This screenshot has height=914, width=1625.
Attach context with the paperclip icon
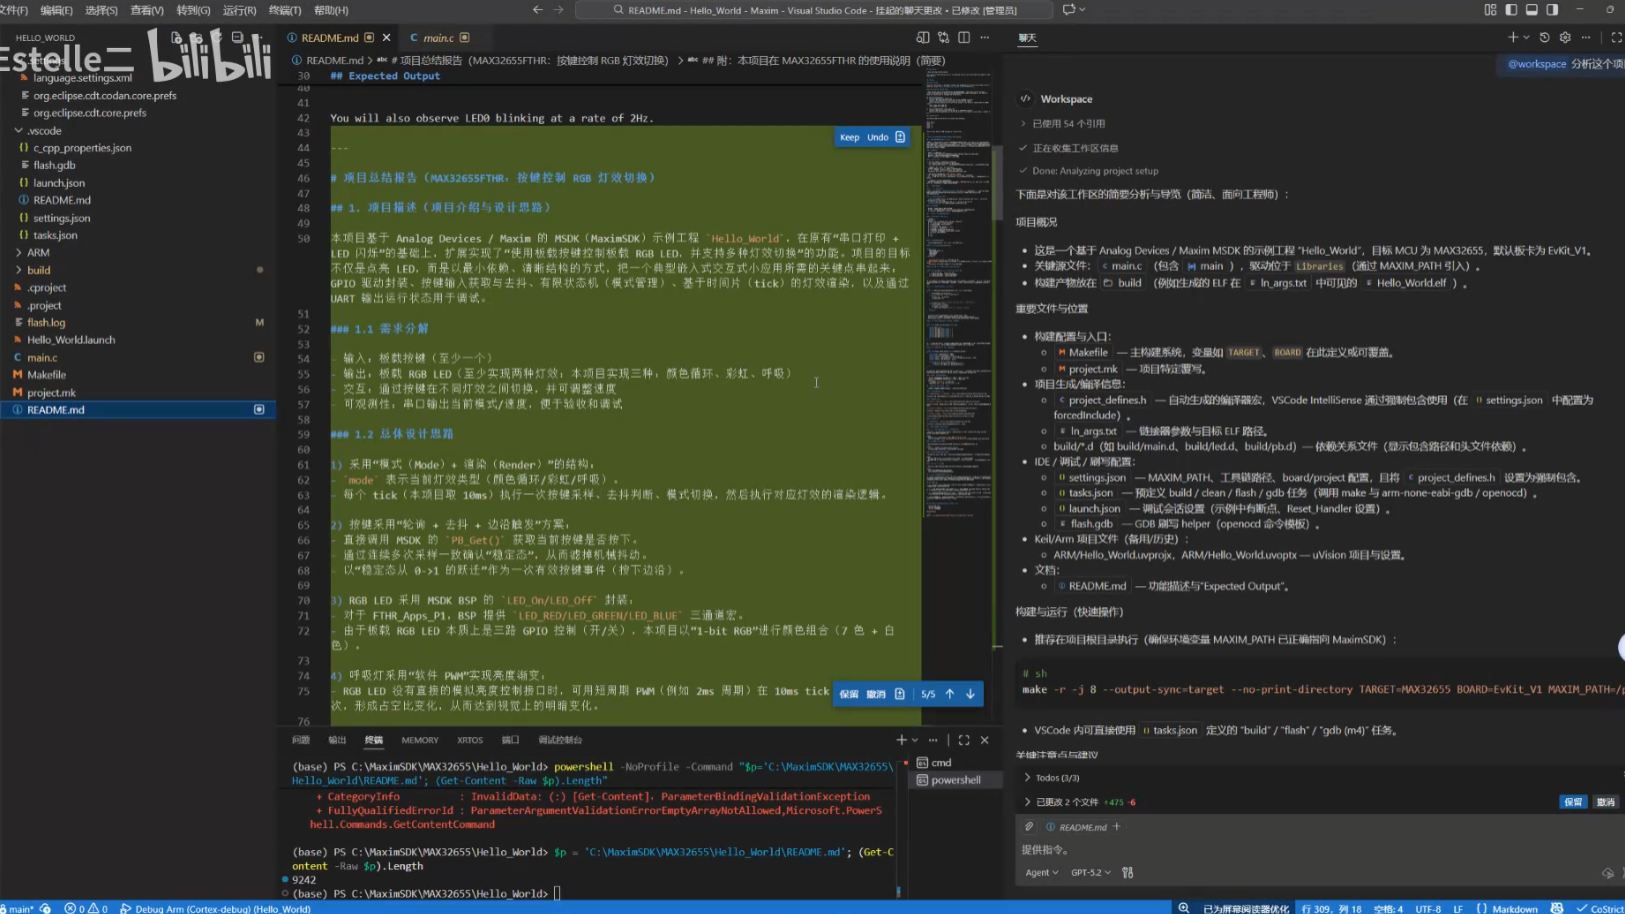pyautogui.click(x=1029, y=827)
